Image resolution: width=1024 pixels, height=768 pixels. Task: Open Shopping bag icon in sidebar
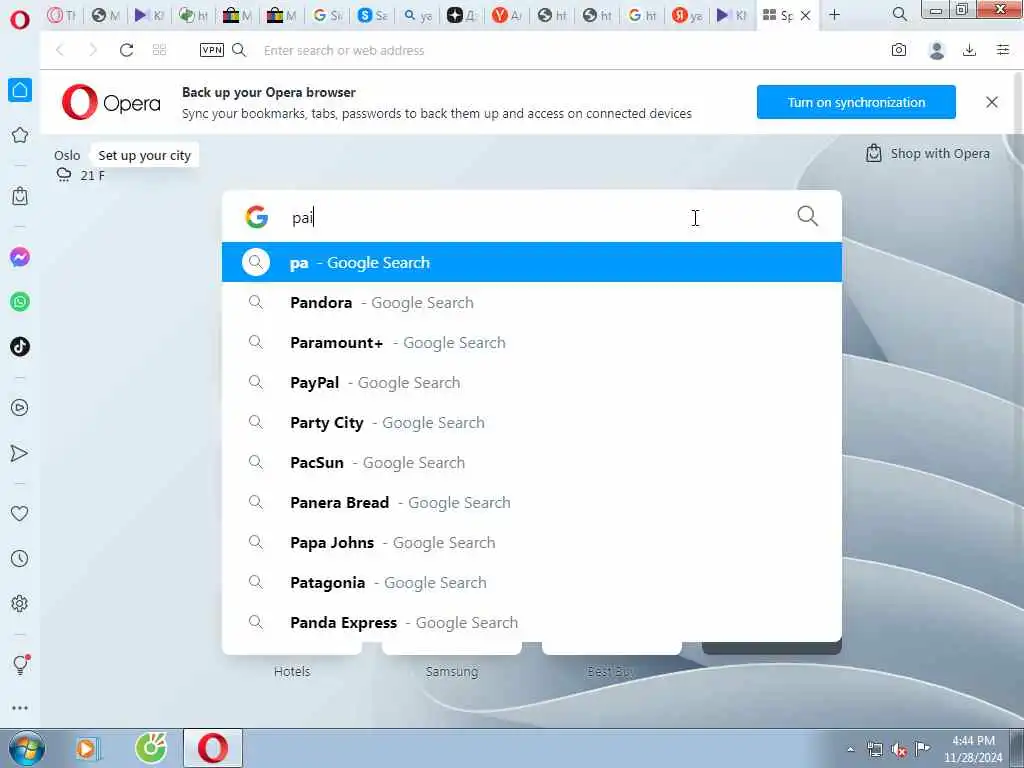20,196
